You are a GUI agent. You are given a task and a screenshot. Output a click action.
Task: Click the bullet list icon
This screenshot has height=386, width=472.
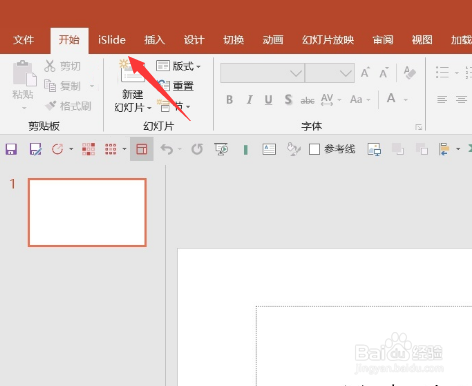click(x=442, y=72)
